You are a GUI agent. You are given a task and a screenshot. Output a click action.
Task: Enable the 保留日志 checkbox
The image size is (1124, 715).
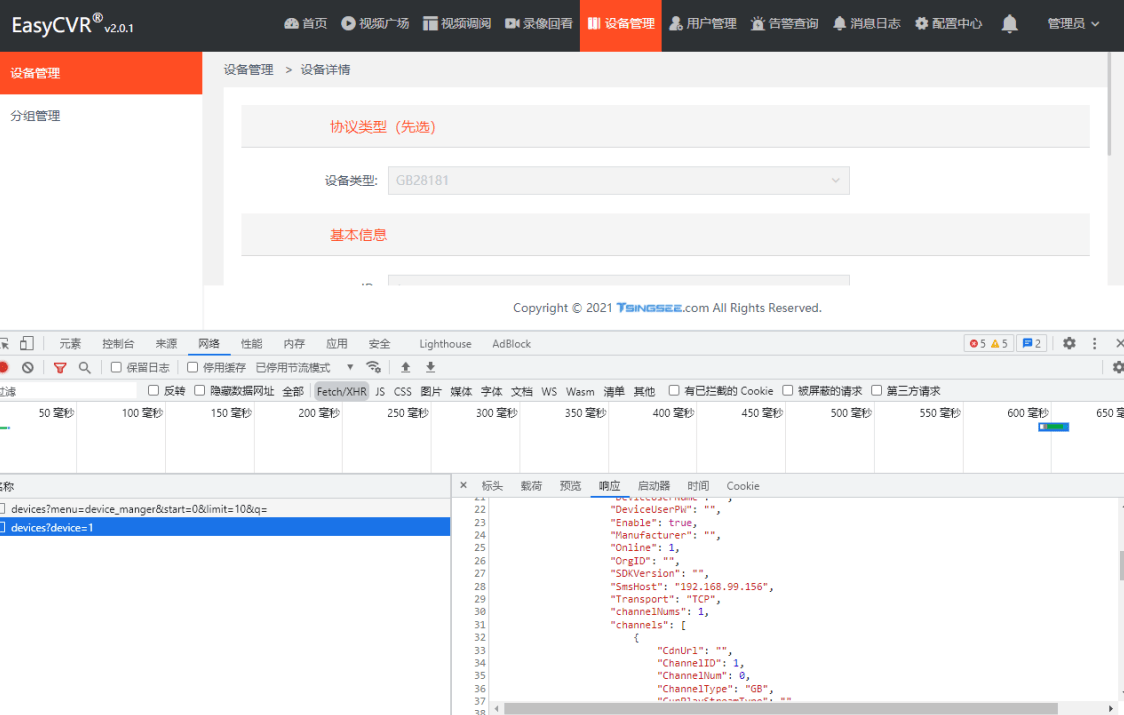click(x=116, y=368)
